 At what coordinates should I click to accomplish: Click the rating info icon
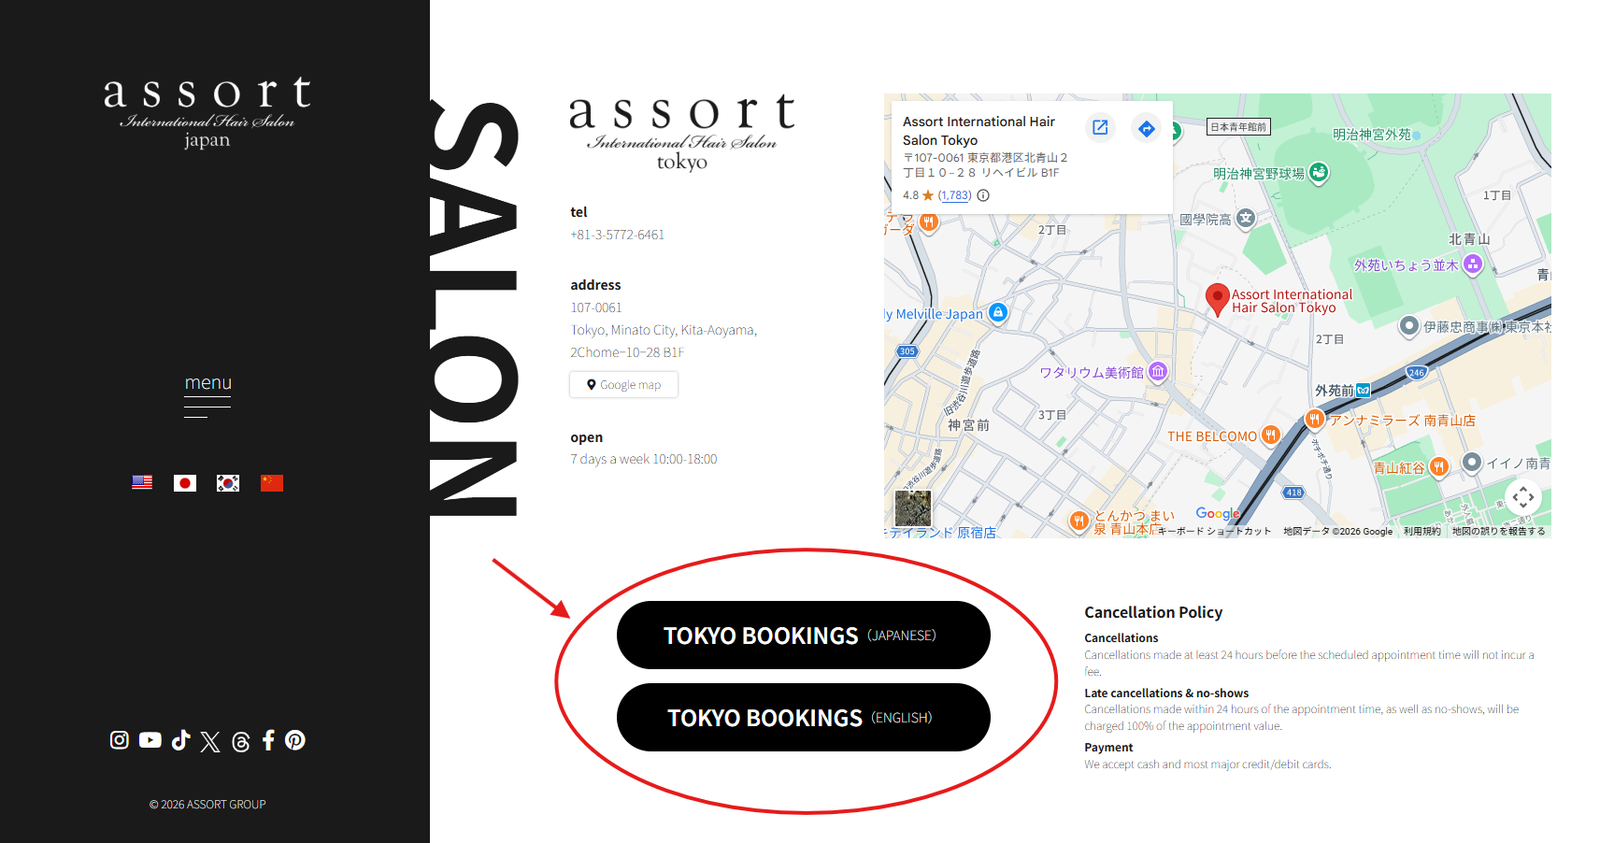click(x=983, y=195)
